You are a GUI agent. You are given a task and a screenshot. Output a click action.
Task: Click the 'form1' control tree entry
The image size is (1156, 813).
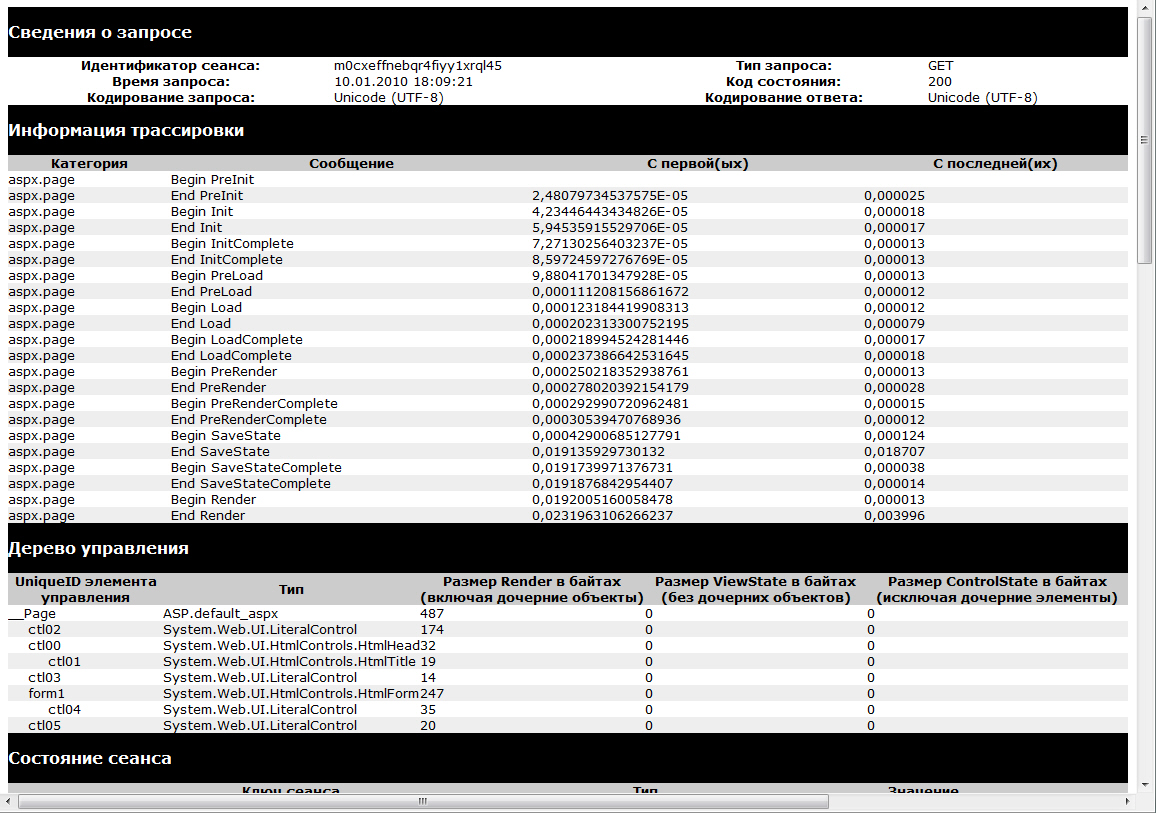click(46, 694)
